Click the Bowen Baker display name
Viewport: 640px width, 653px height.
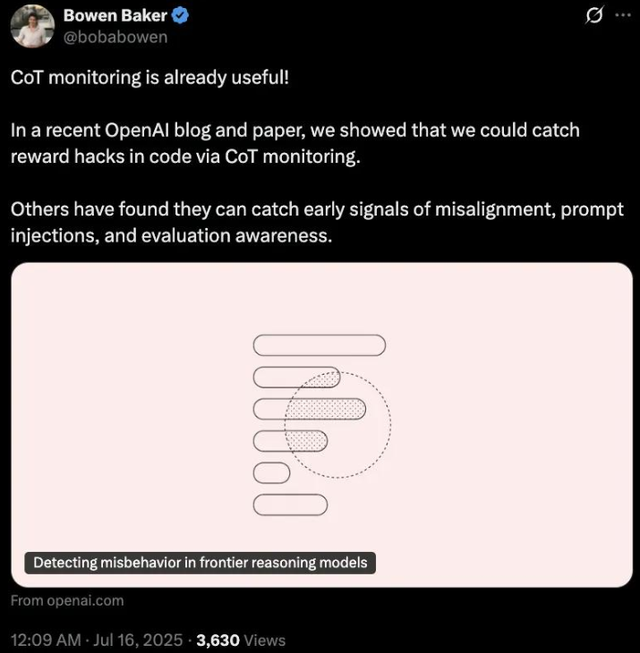coord(115,15)
